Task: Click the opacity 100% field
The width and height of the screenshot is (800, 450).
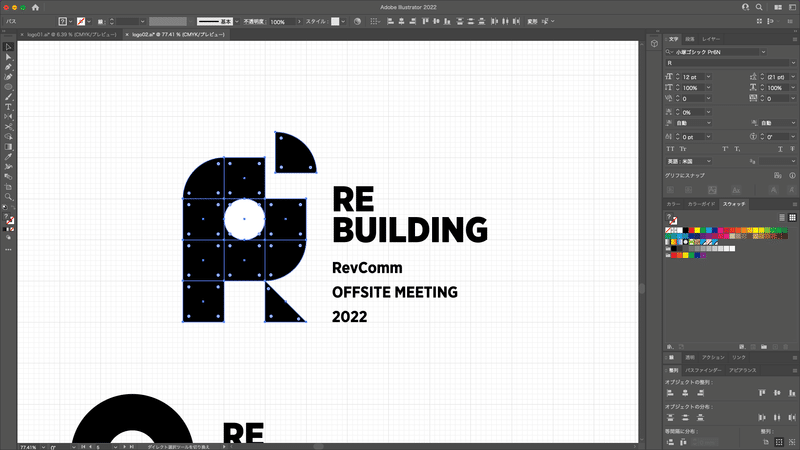Action: click(282, 21)
